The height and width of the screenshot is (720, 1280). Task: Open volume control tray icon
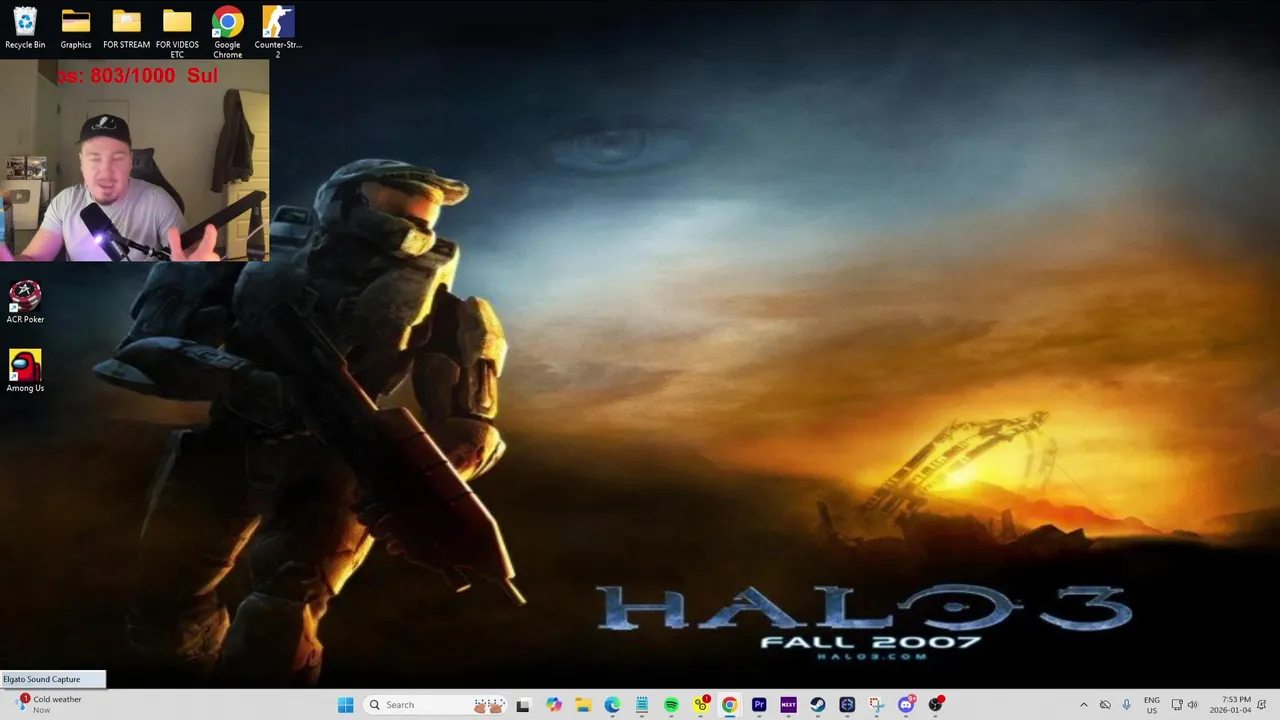click(x=1192, y=705)
